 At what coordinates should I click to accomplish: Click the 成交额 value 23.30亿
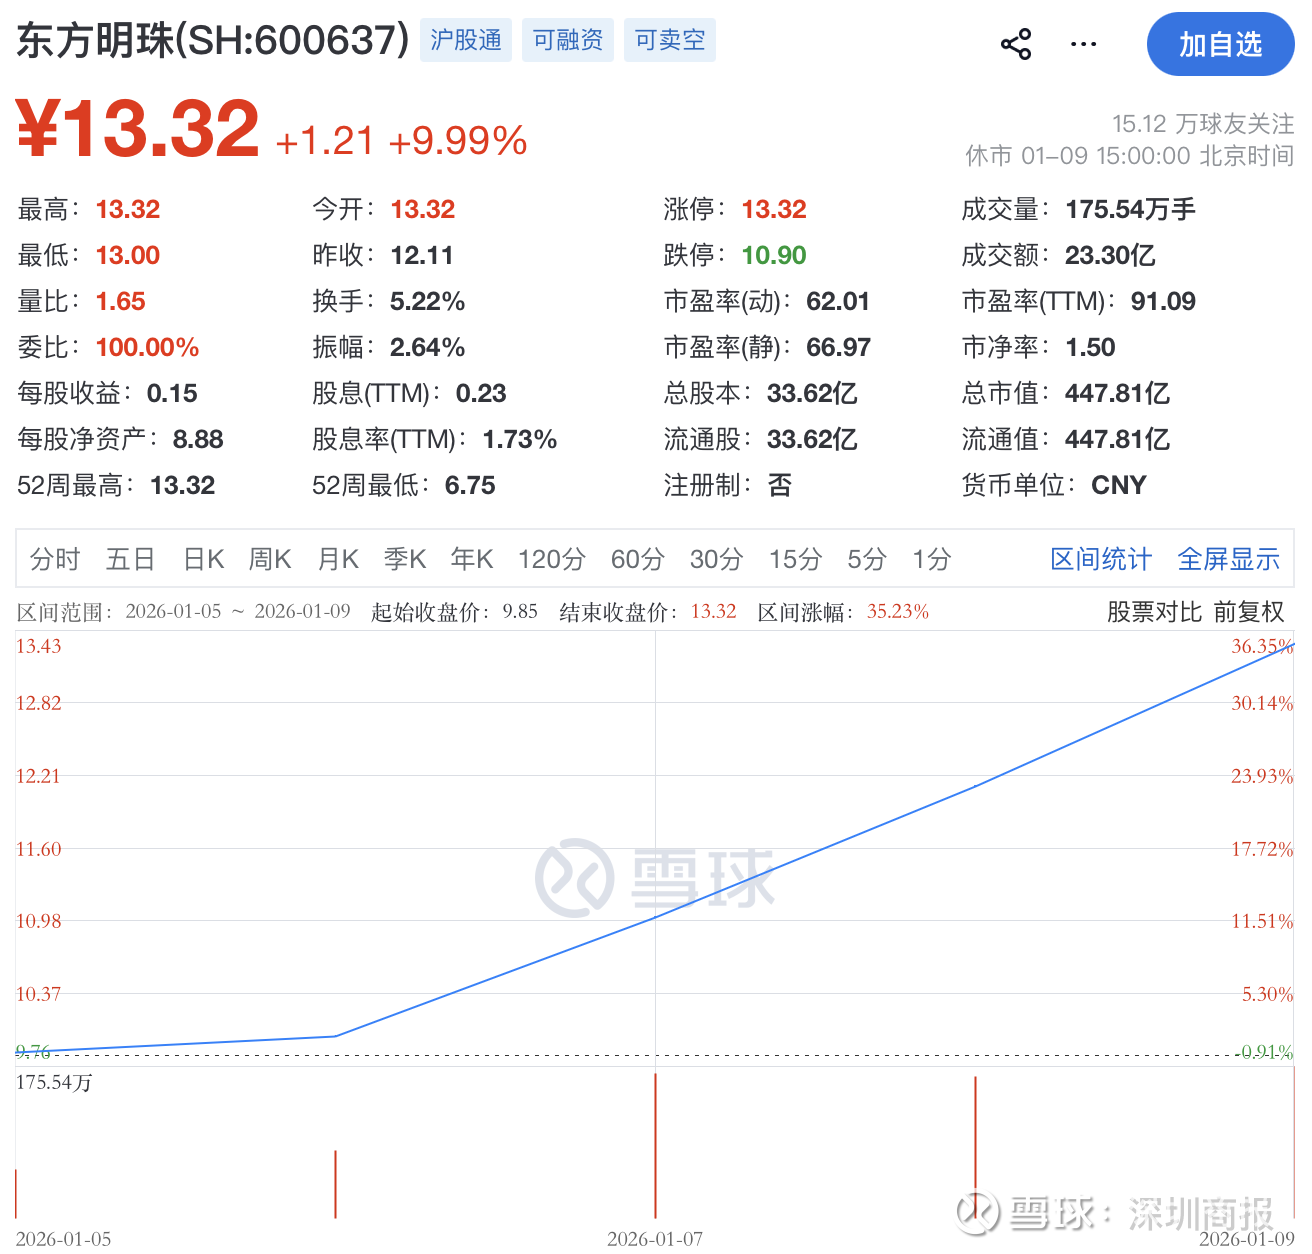coord(1110,255)
